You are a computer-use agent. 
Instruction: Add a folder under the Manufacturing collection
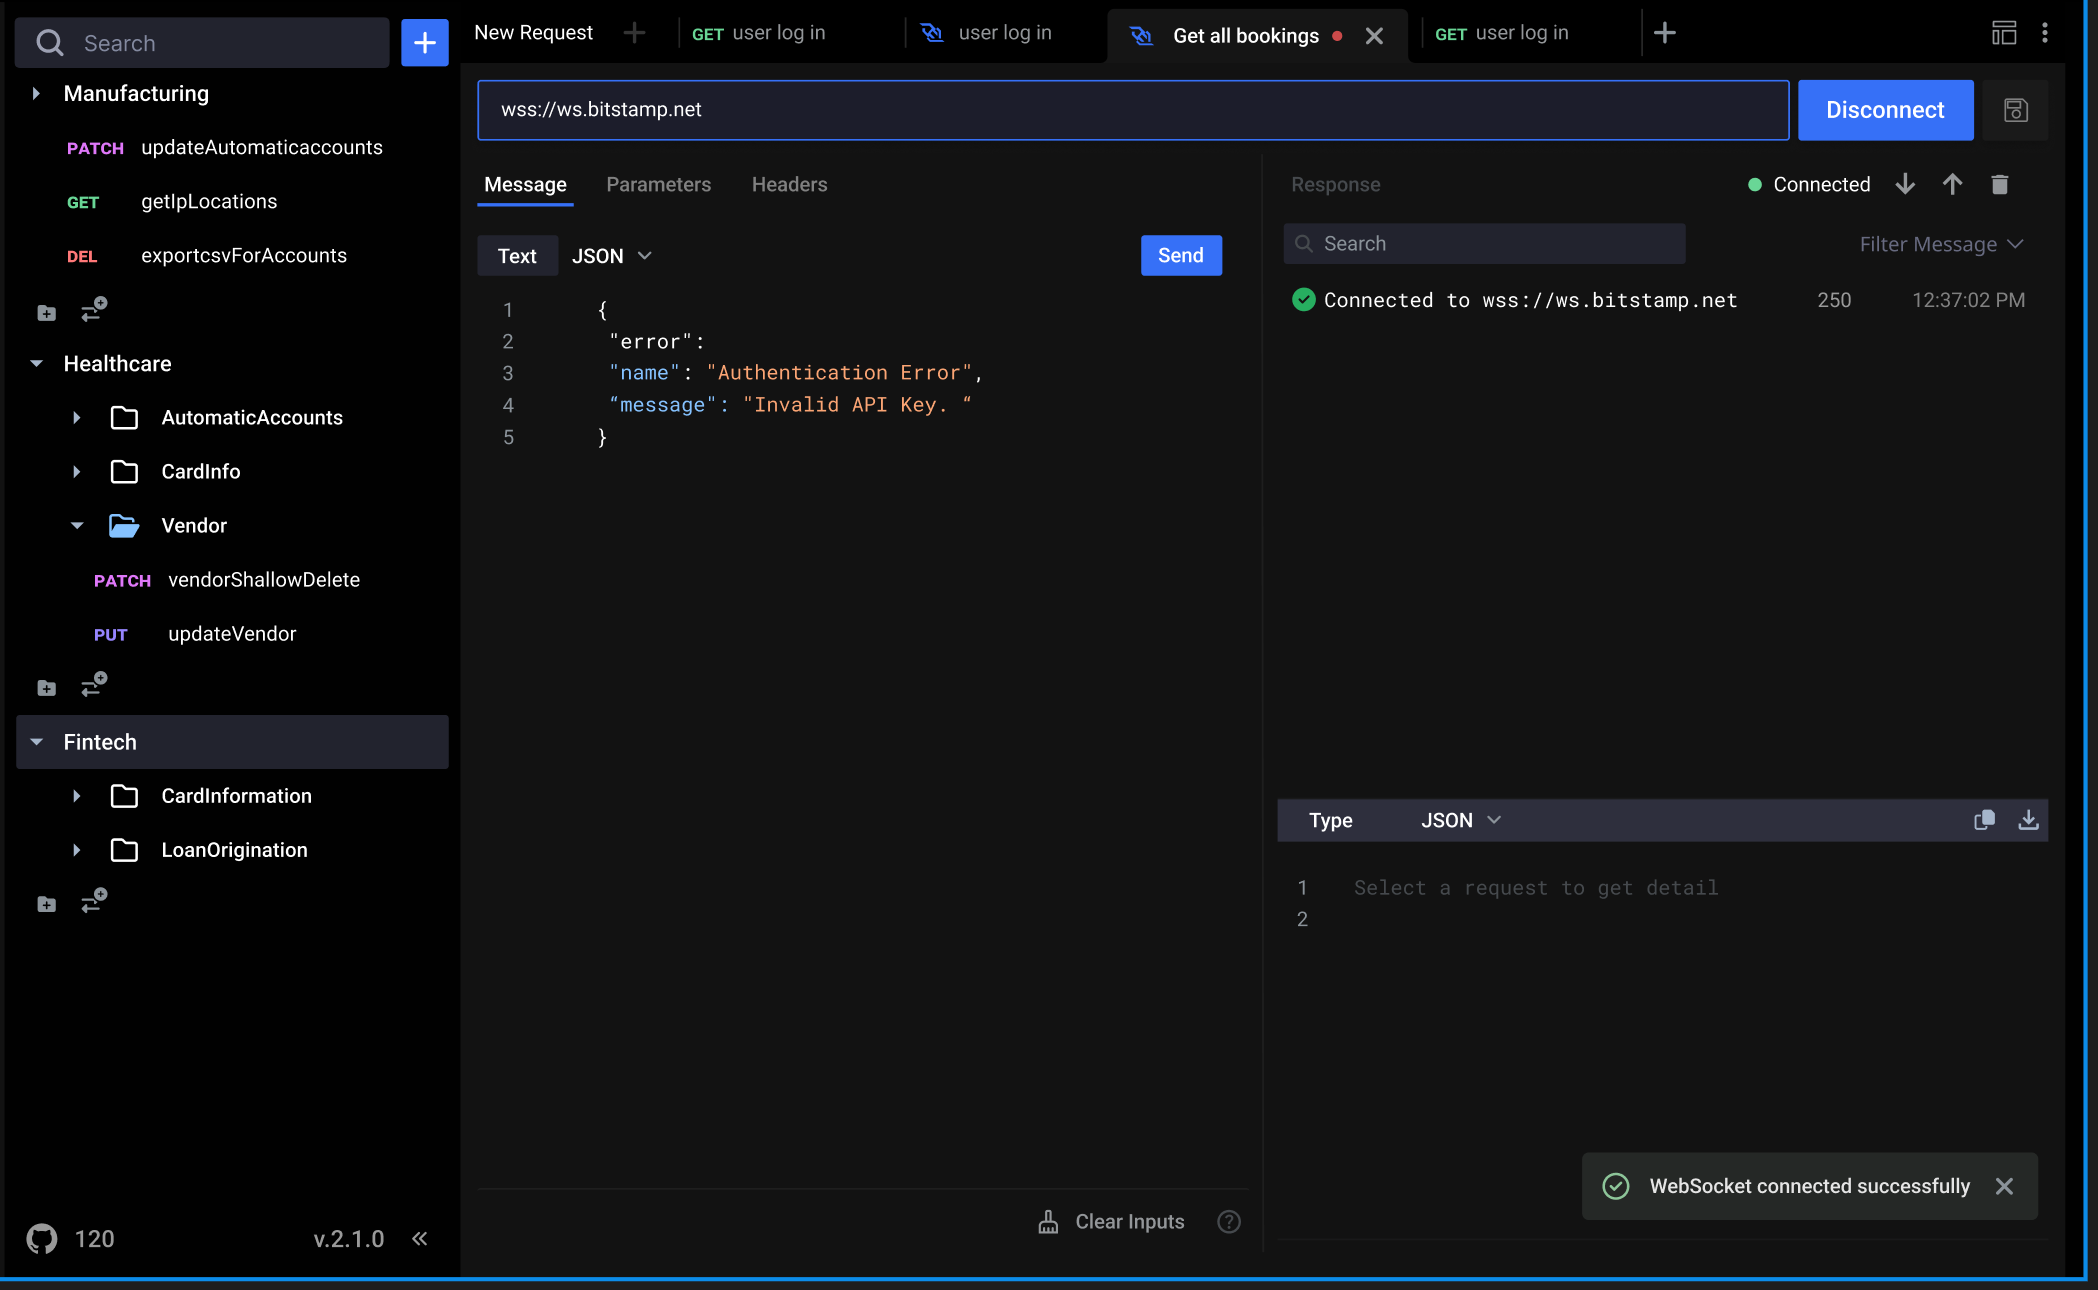pos(47,313)
